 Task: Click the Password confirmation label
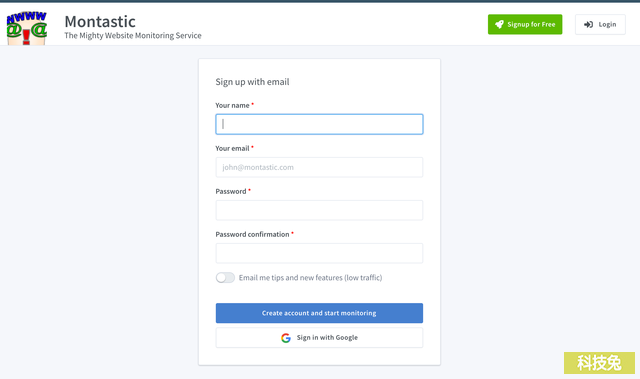(x=252, y=235)
